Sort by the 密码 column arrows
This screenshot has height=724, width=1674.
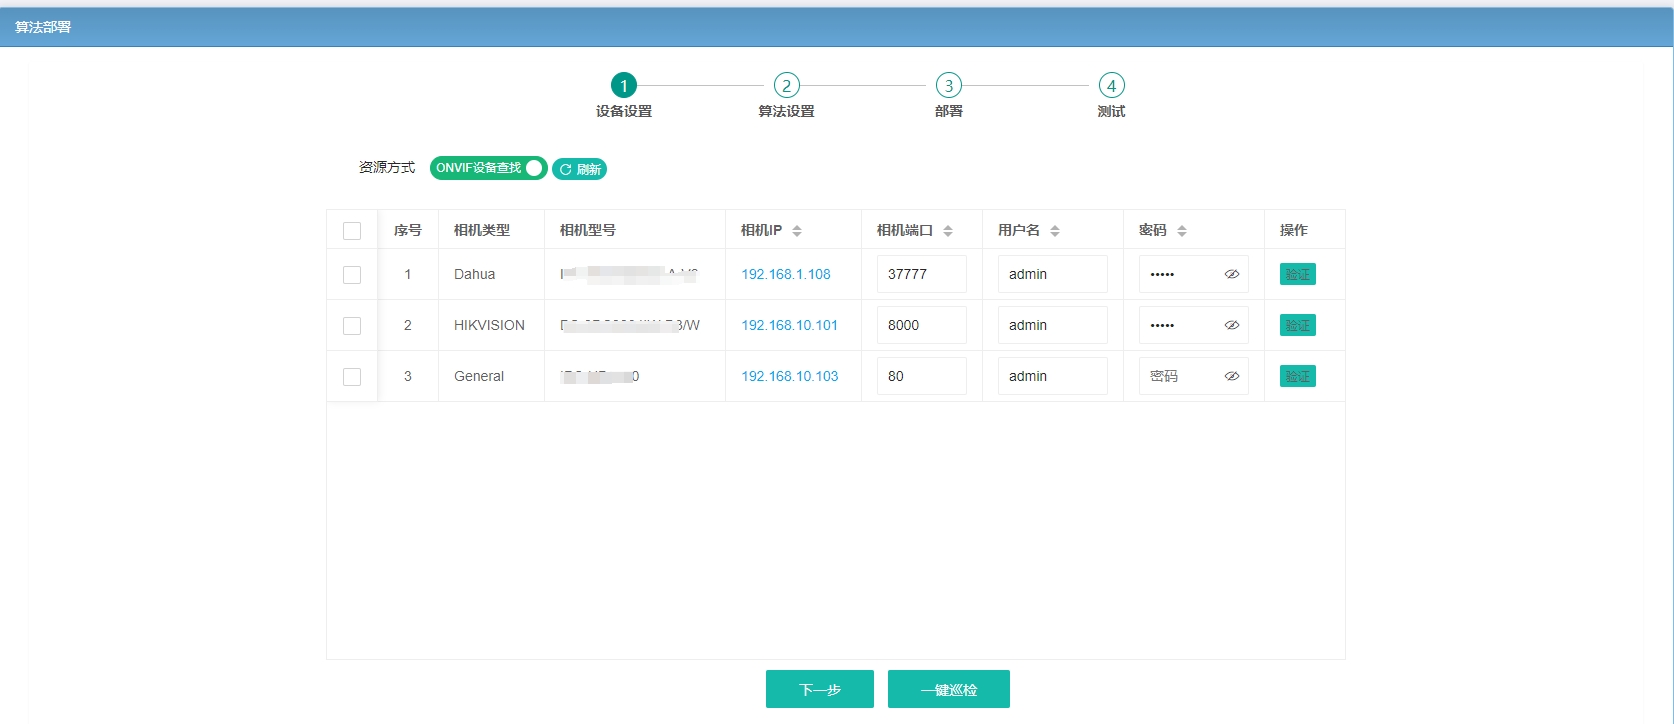(x=1182, y=231)
